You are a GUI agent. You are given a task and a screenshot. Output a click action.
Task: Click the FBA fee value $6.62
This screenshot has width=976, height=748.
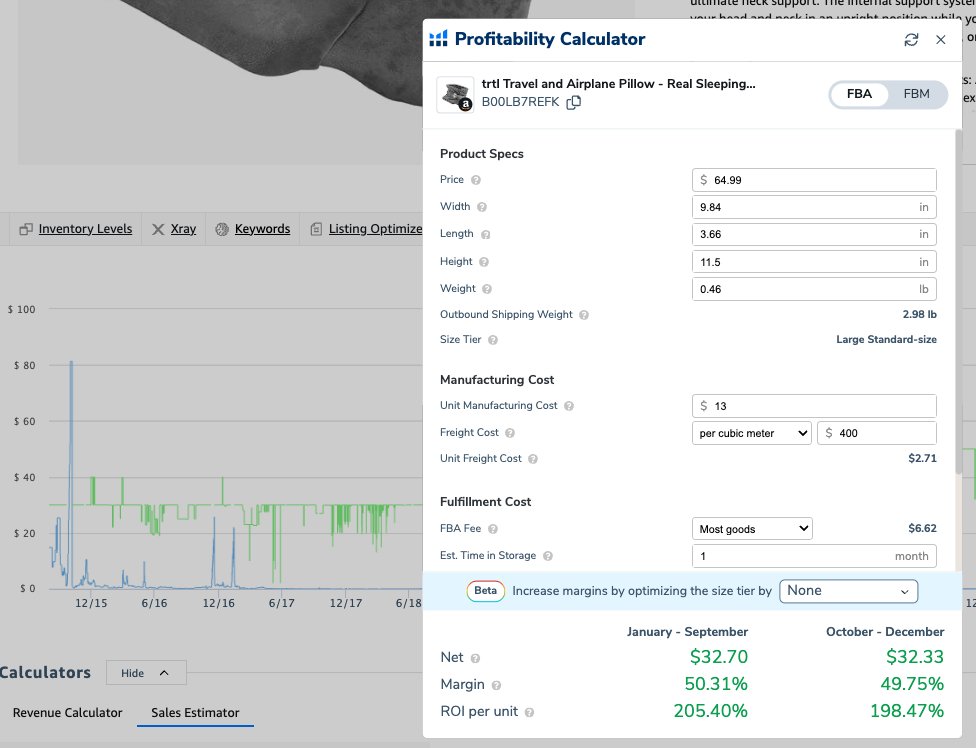(922, 529)
